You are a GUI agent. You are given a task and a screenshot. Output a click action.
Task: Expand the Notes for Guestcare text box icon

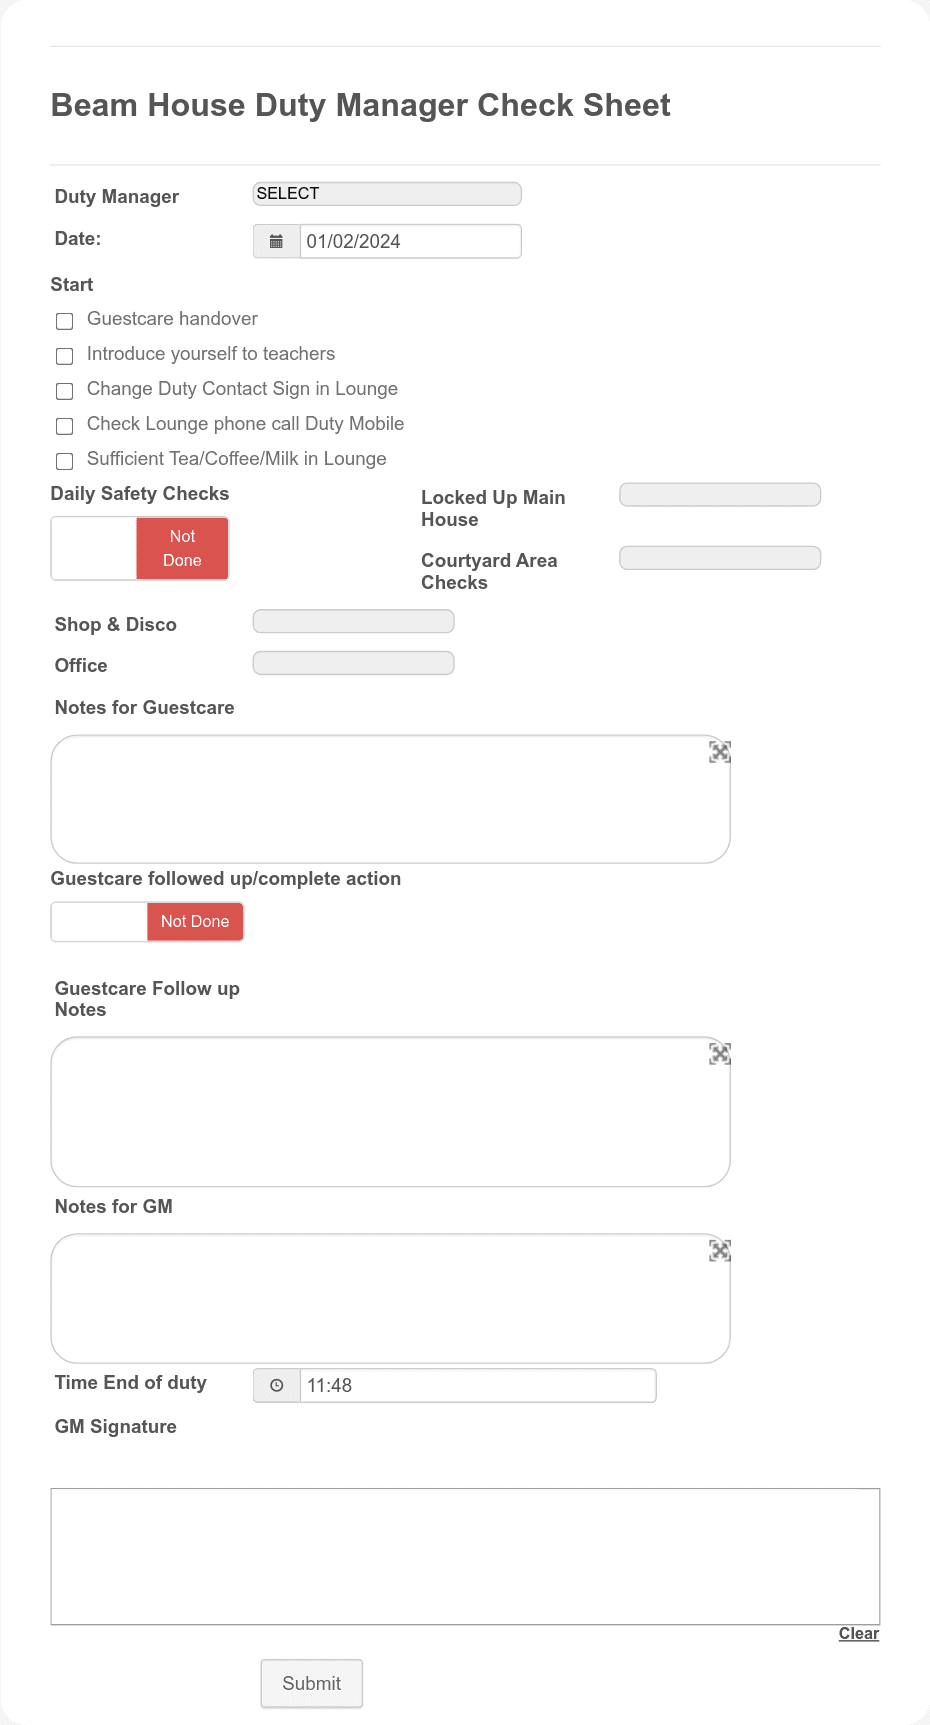point(720,752)
